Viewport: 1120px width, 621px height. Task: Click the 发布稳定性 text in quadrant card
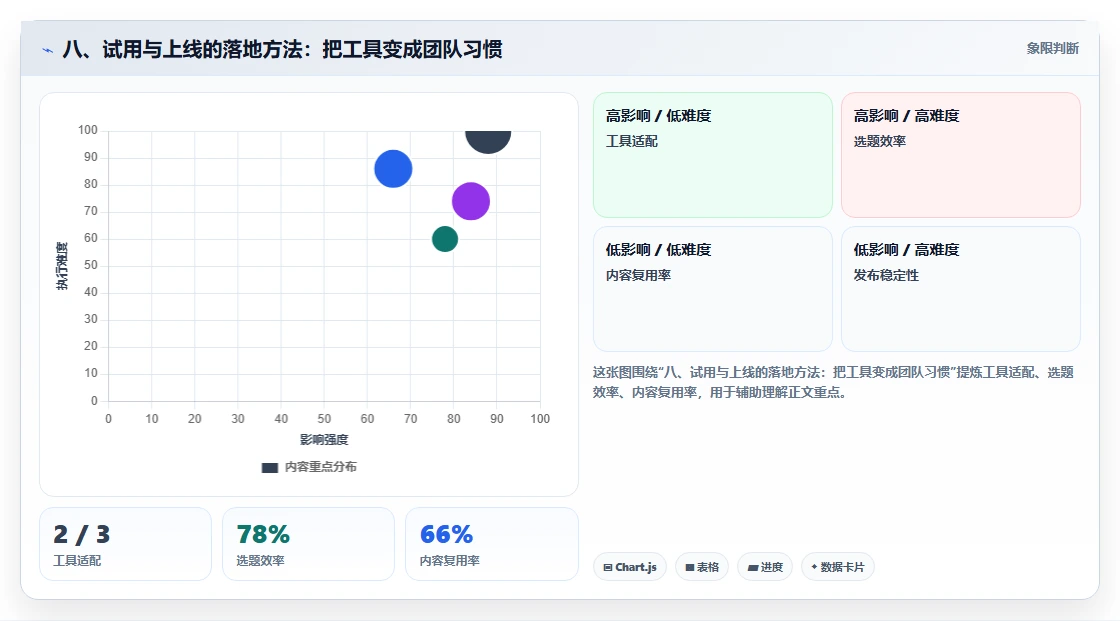(x=886, y=276)
